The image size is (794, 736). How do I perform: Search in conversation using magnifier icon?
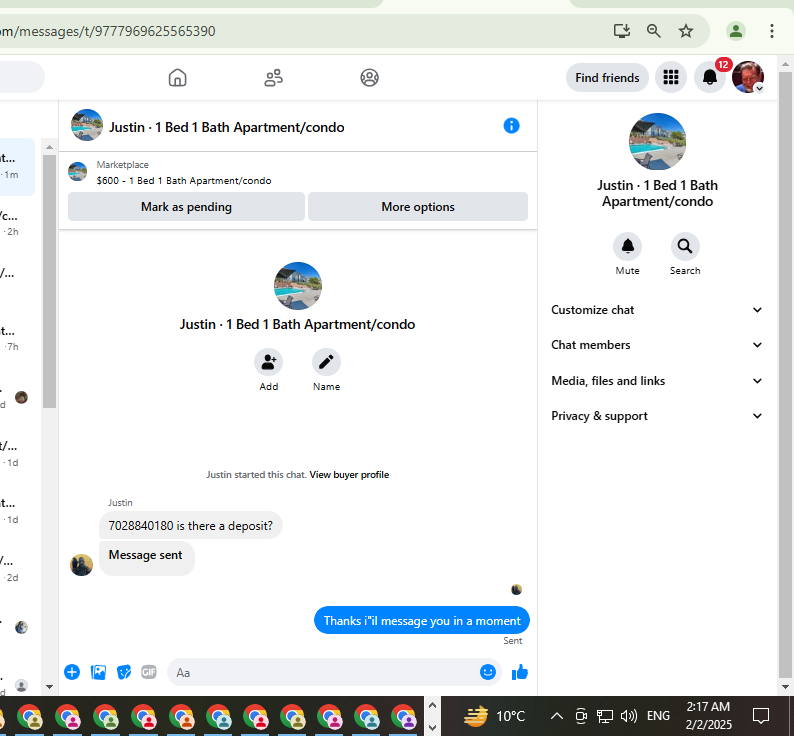click(x=685, y=246)
